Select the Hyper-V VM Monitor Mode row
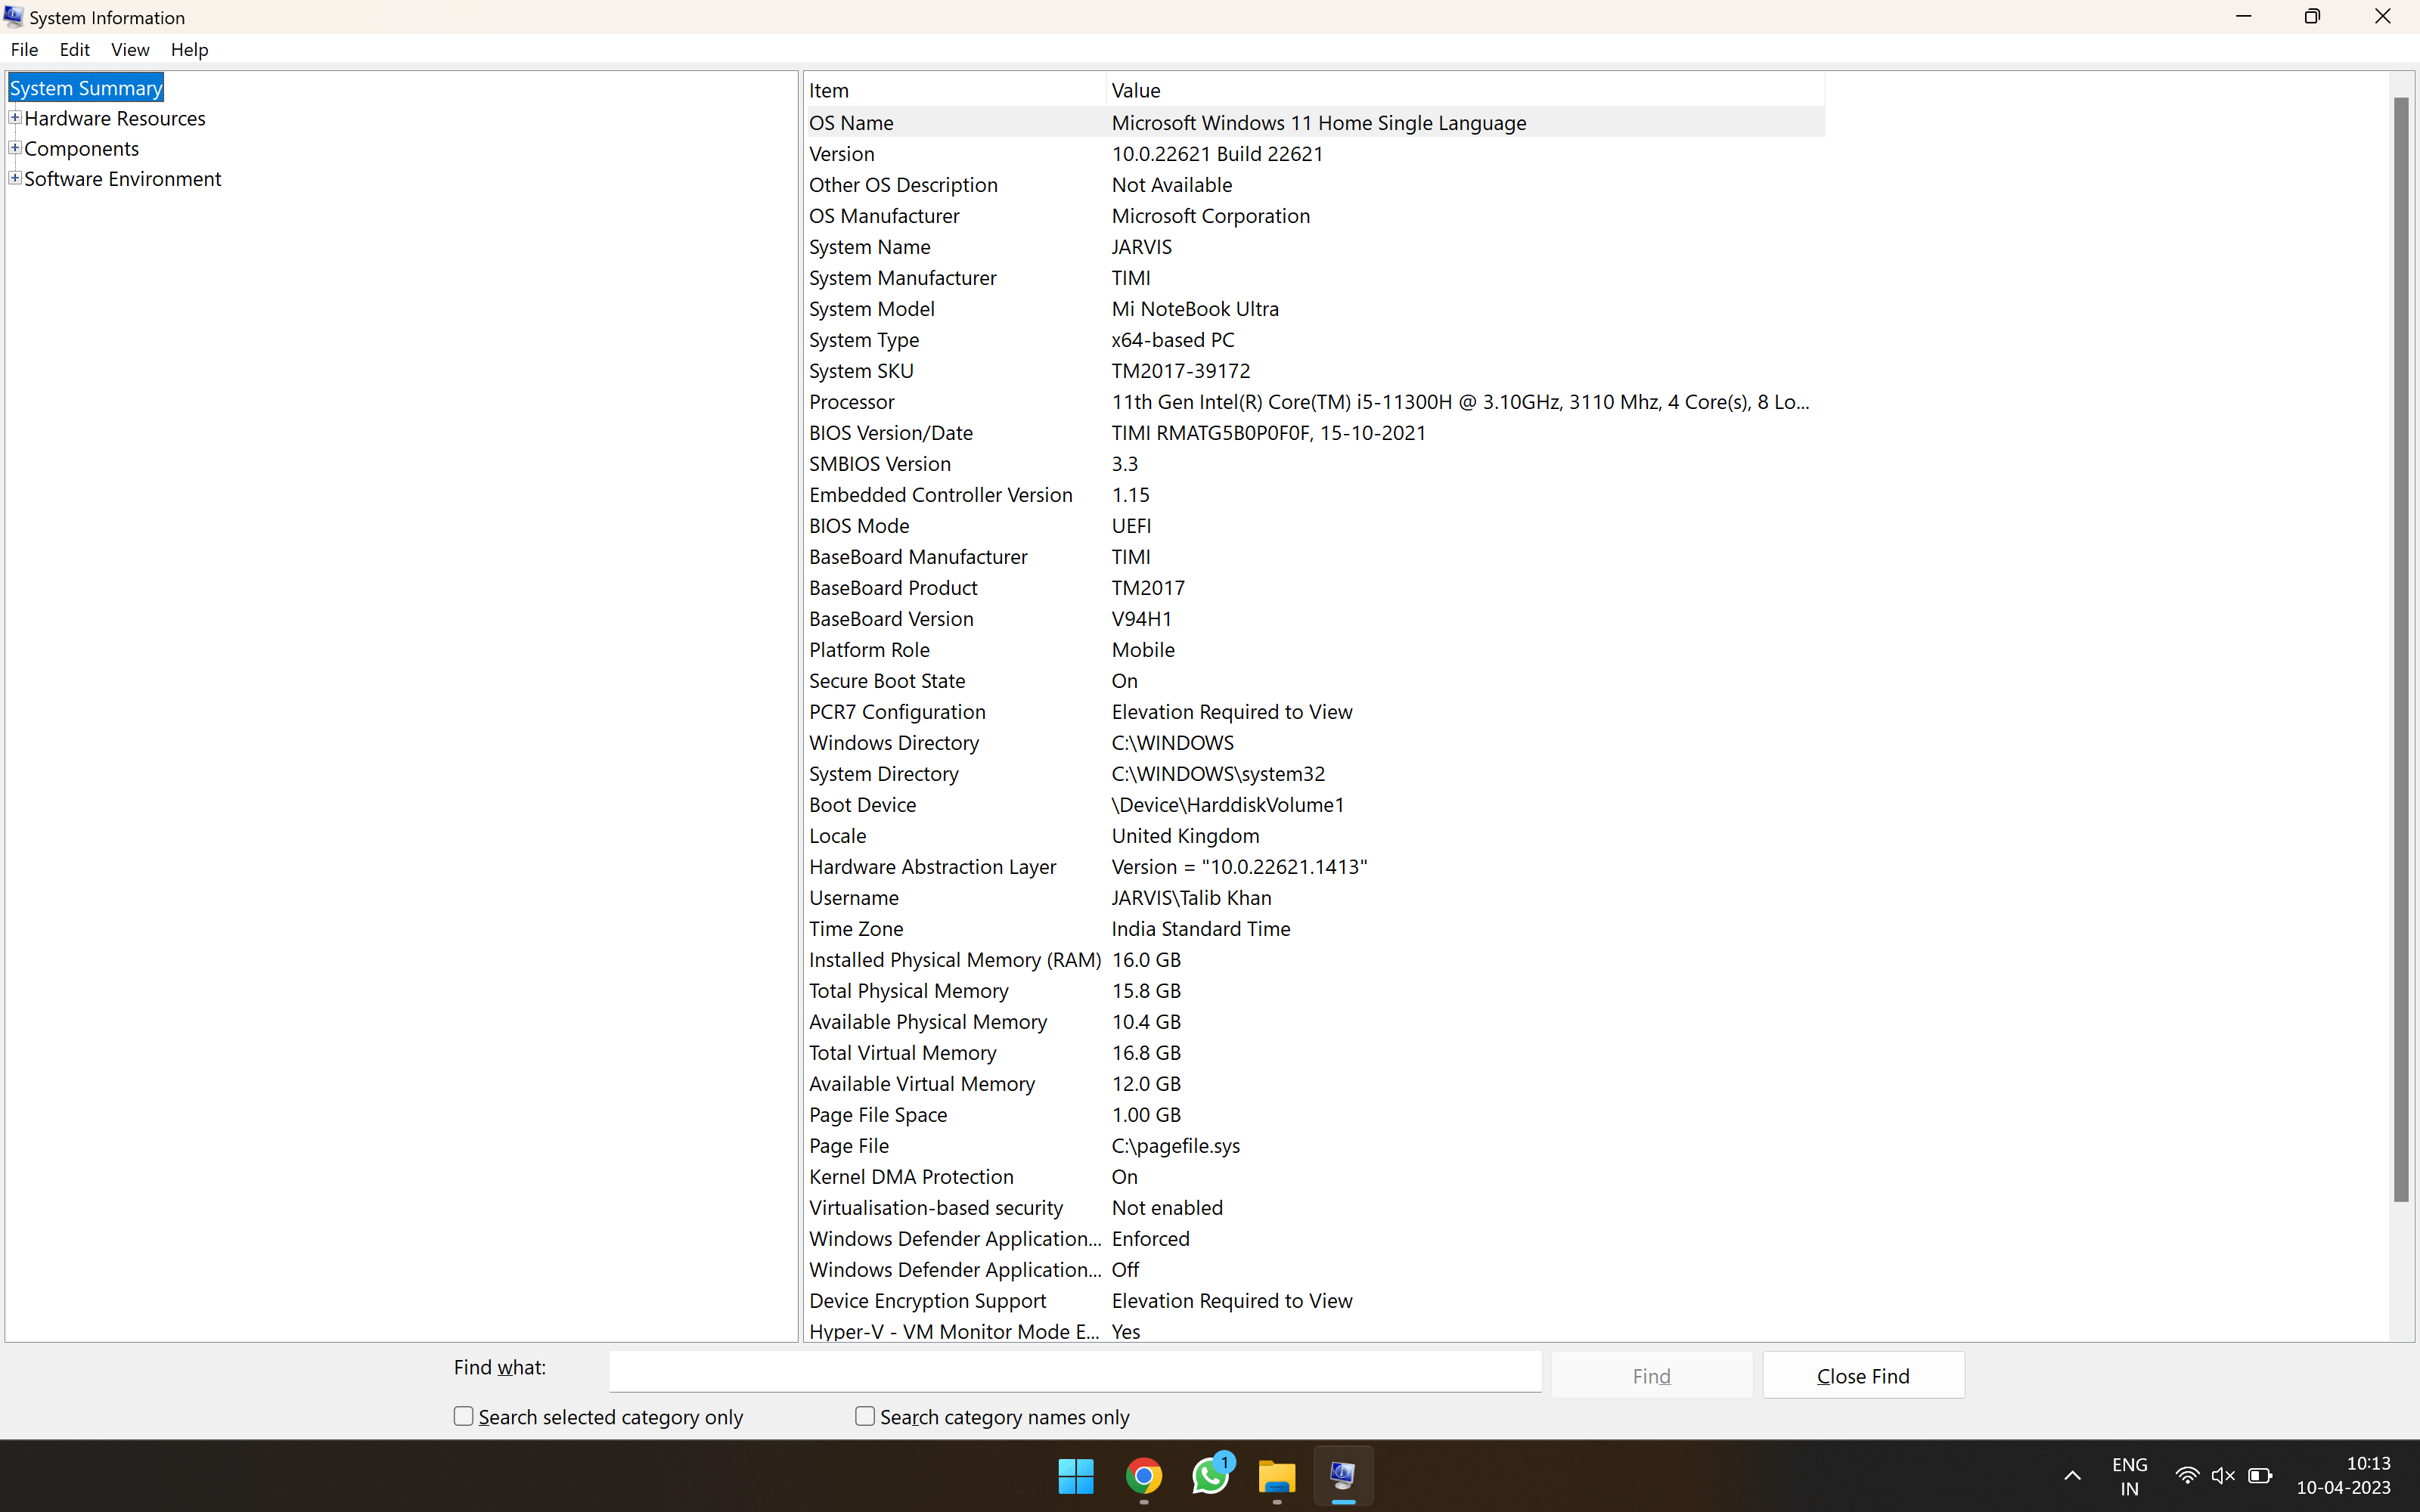Viewport: 2420px width, 1512px height. [1315, 1330]
